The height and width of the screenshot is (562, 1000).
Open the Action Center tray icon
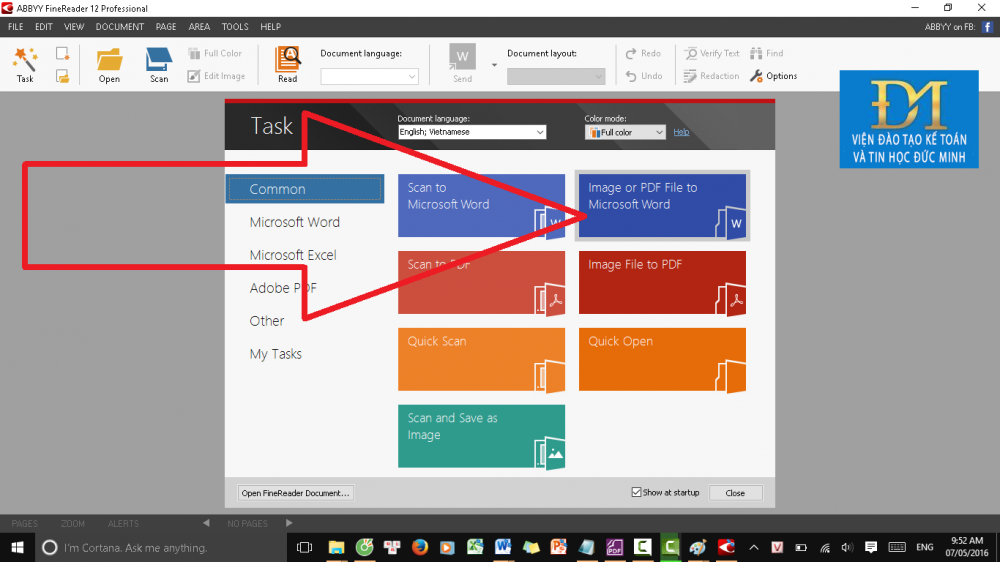[x=871, y=547]
